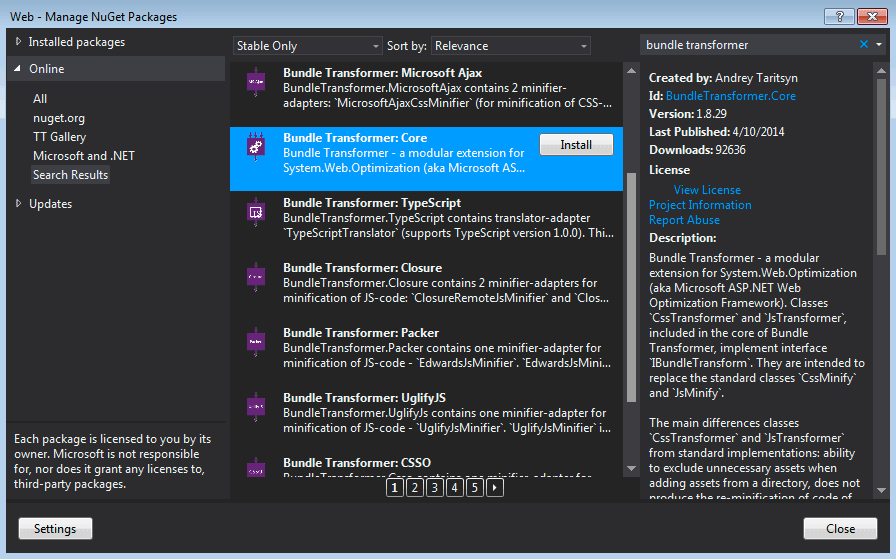Select the Bundle Transformer: Microsoft Ajax title

click(382, 73)
